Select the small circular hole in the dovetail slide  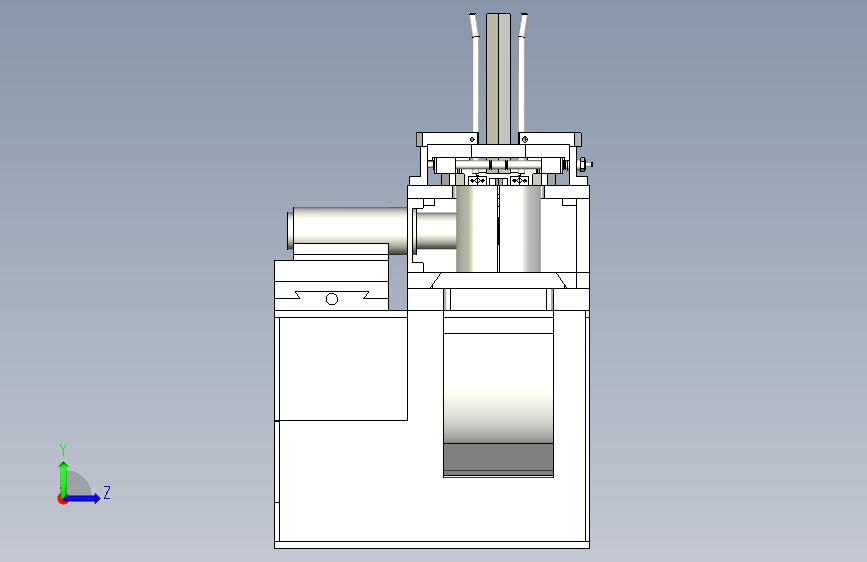(332, 299)
